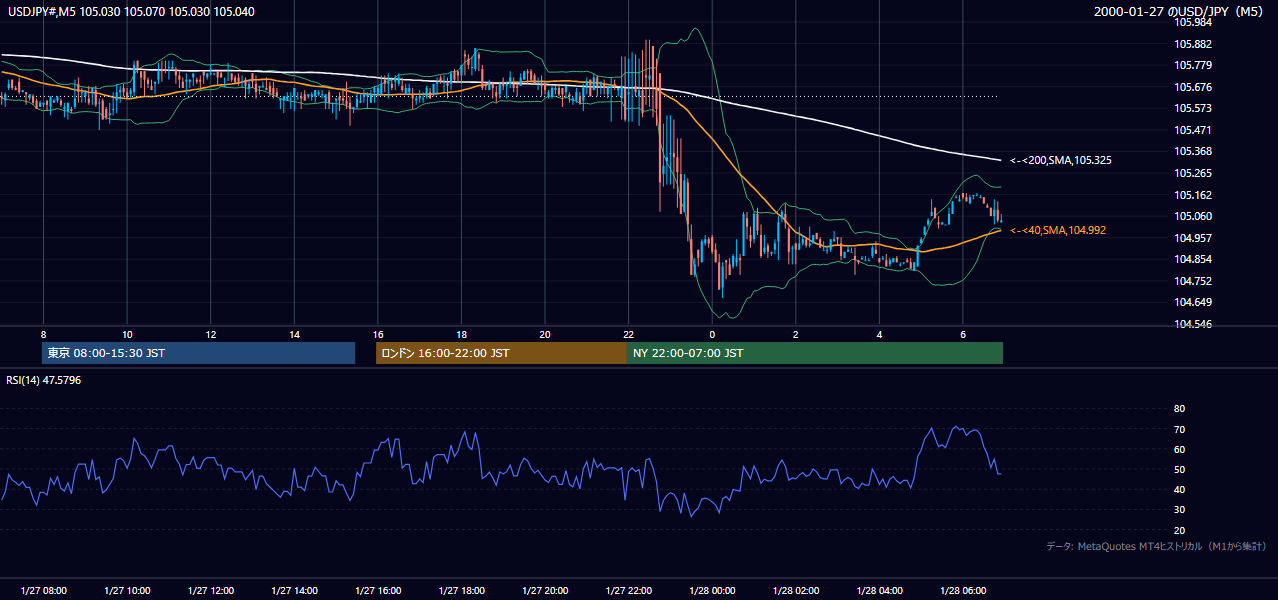Click the 東京 08:00-15:30 JST session bar
The height and width of the screenshot is (600, 1278).
tap(198, 353)
